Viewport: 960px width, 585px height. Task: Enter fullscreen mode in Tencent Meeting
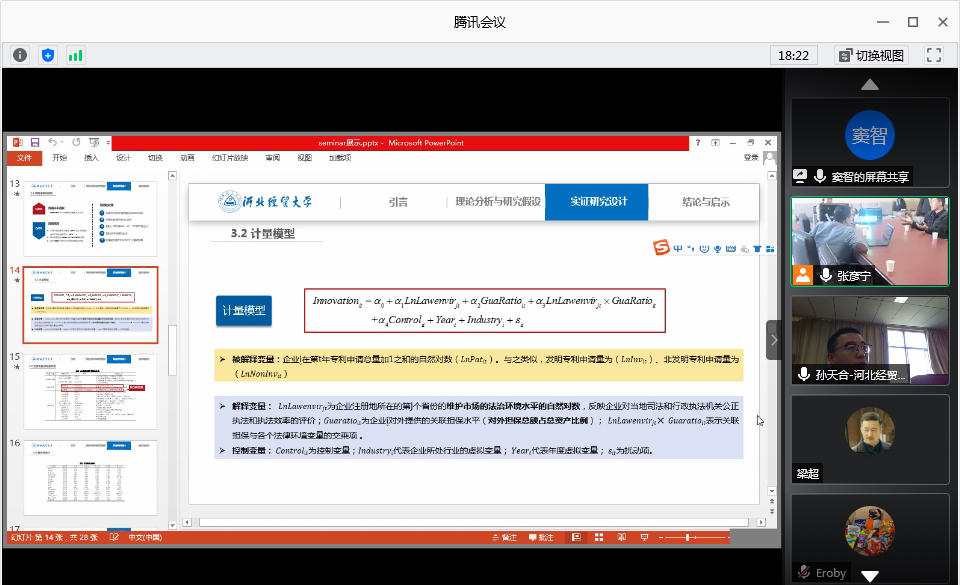[934, 55]
